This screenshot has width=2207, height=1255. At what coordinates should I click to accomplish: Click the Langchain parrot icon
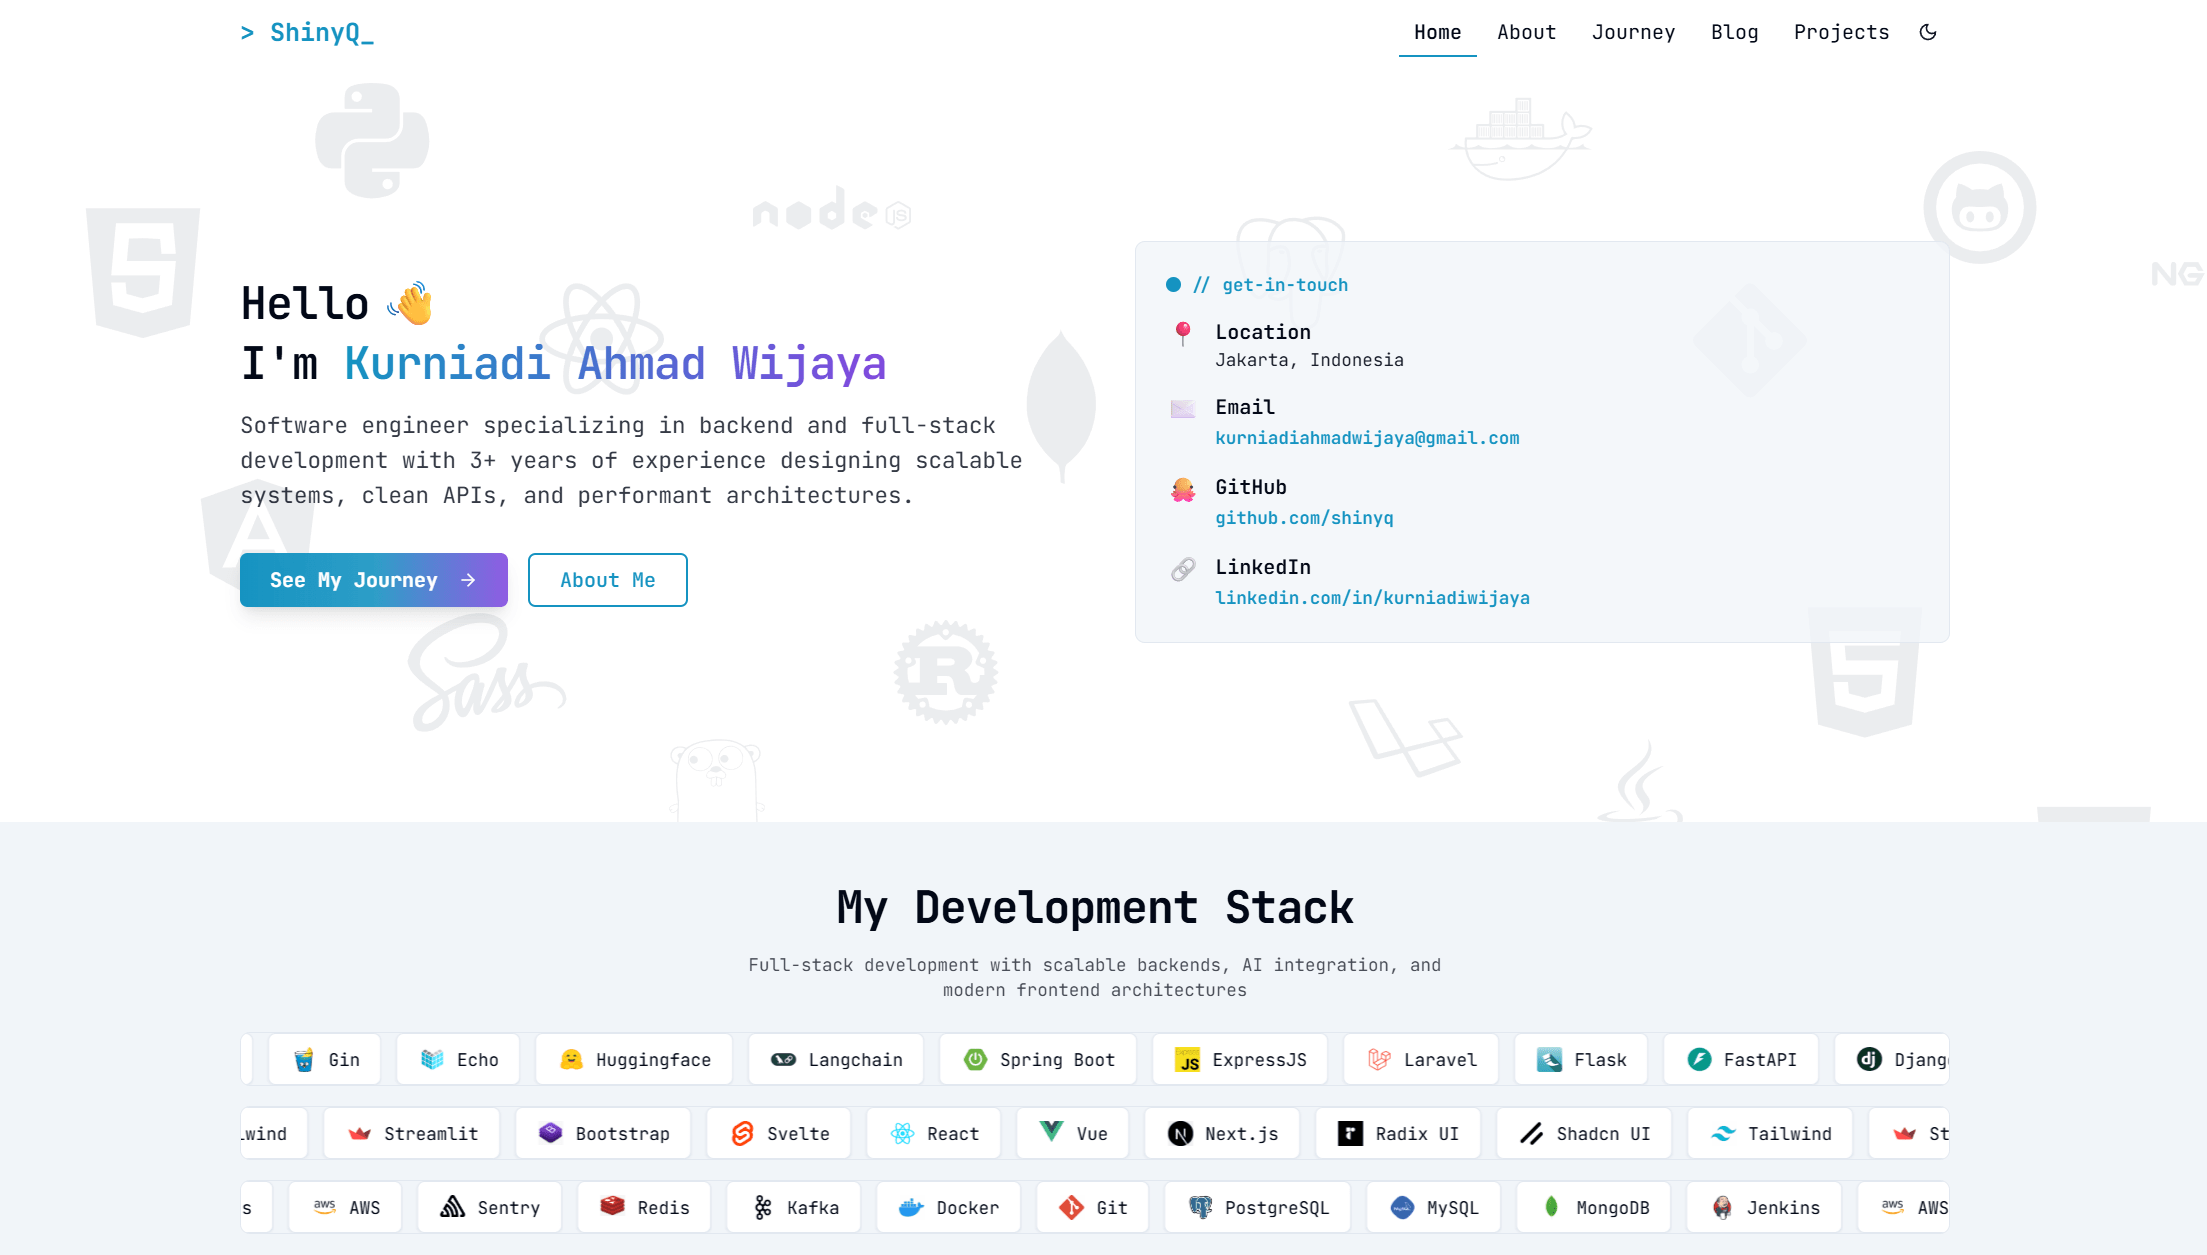click(783, 1059)
